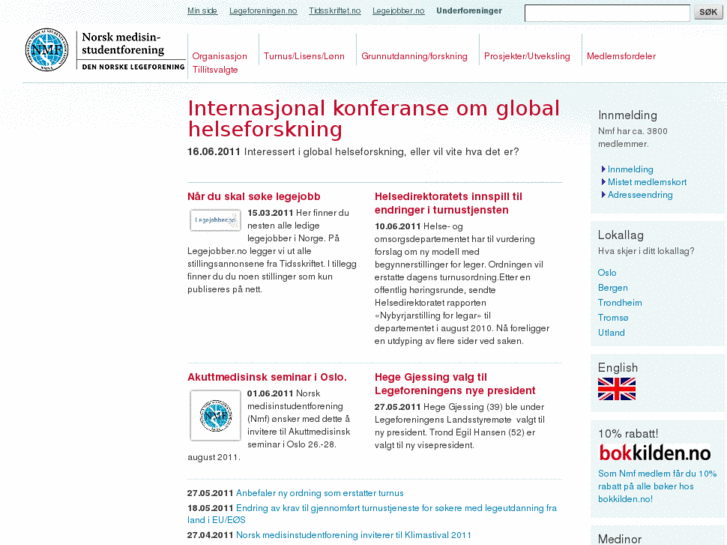The image size is (727, 545).
Task: Open Medlemsfordeler menu
Action: tap(621, 56)
